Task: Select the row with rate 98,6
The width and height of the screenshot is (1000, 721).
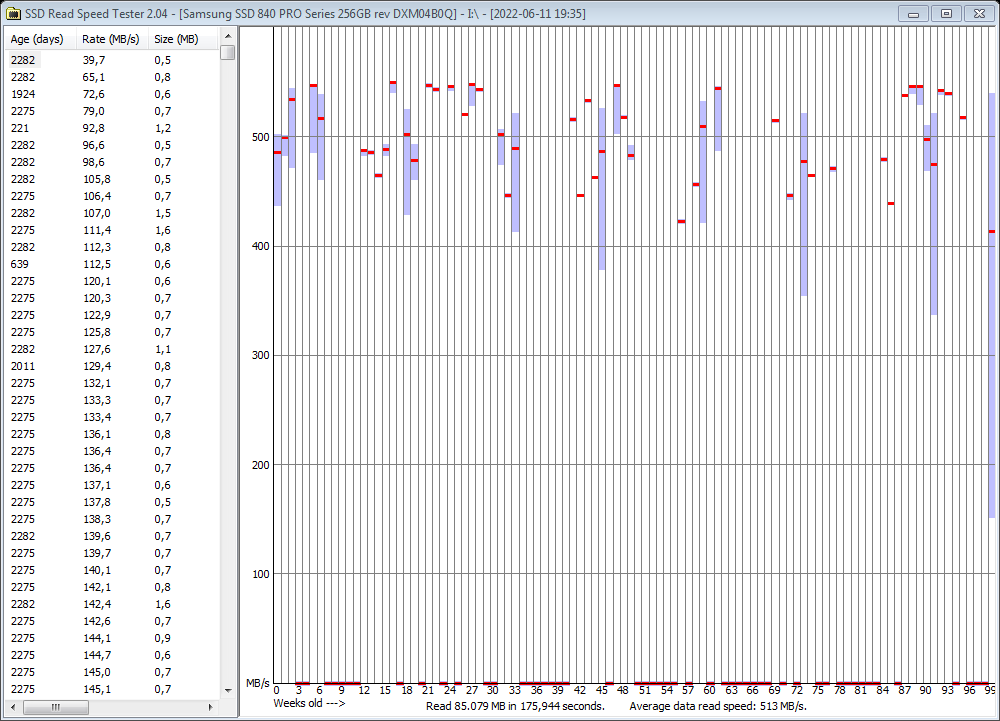Action: click(112, 162)
